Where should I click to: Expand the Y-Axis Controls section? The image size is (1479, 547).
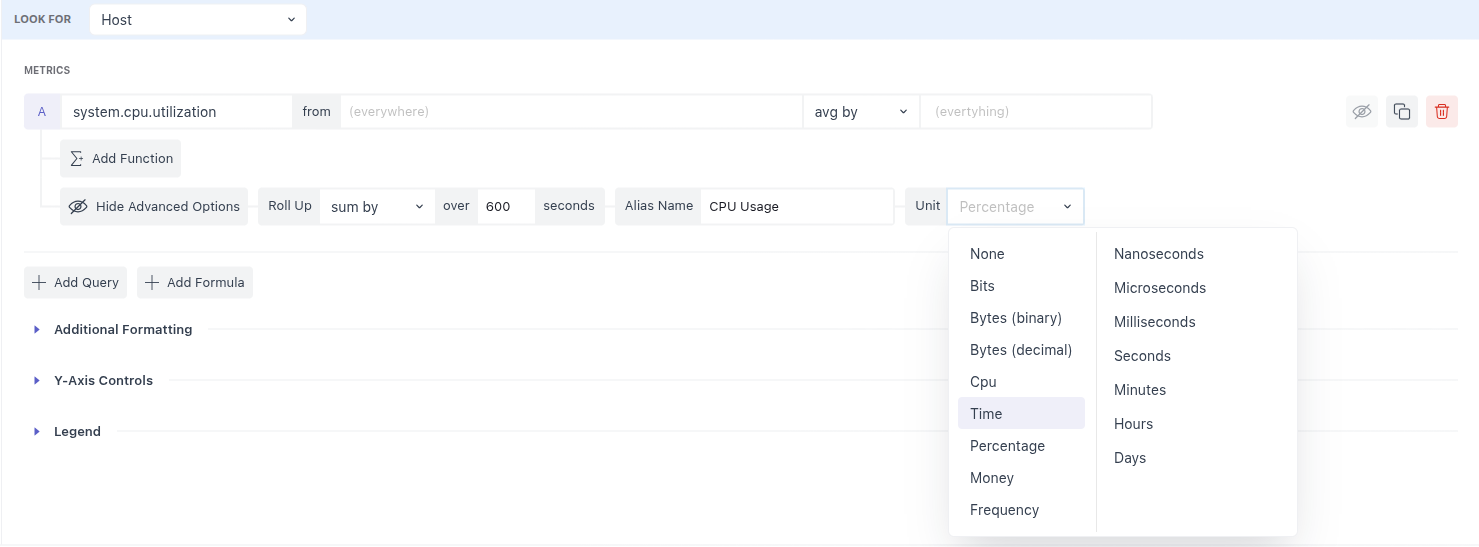103,380
